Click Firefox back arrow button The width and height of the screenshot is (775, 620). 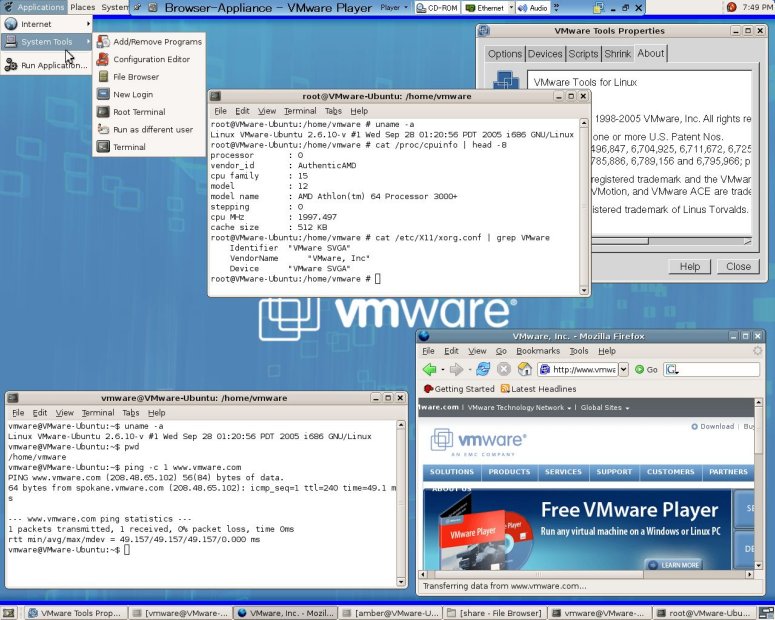430,369
